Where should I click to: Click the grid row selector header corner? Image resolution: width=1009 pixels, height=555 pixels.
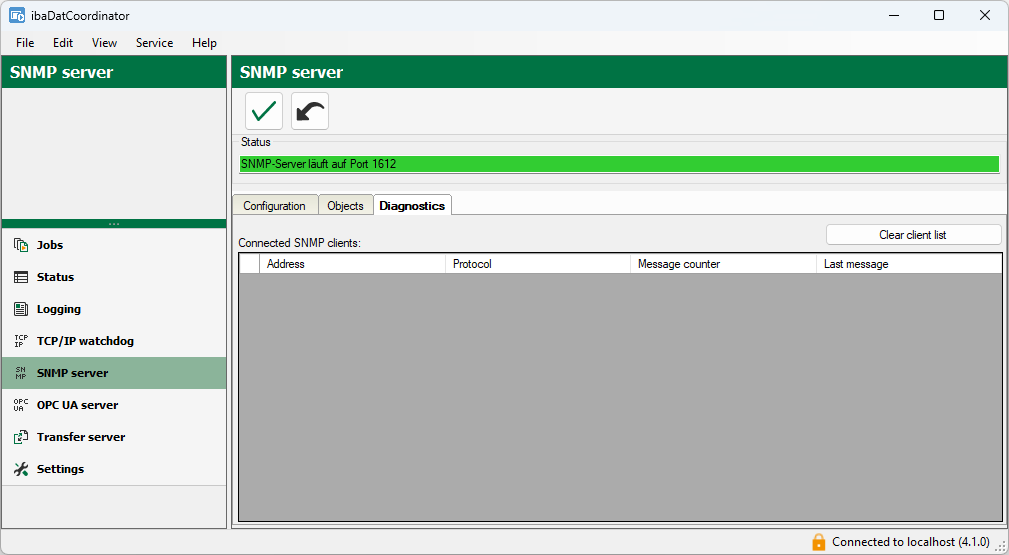[250, 264]
